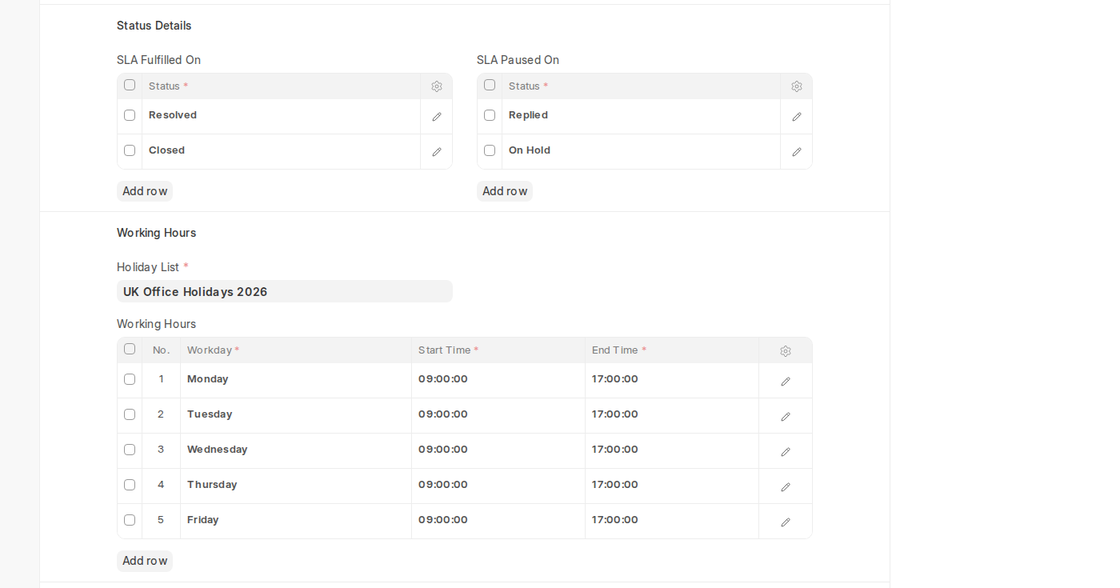Edit the Replied status row
This screenshot has width=1120, height=588.
pyautogui.click(x=796, y=116)
